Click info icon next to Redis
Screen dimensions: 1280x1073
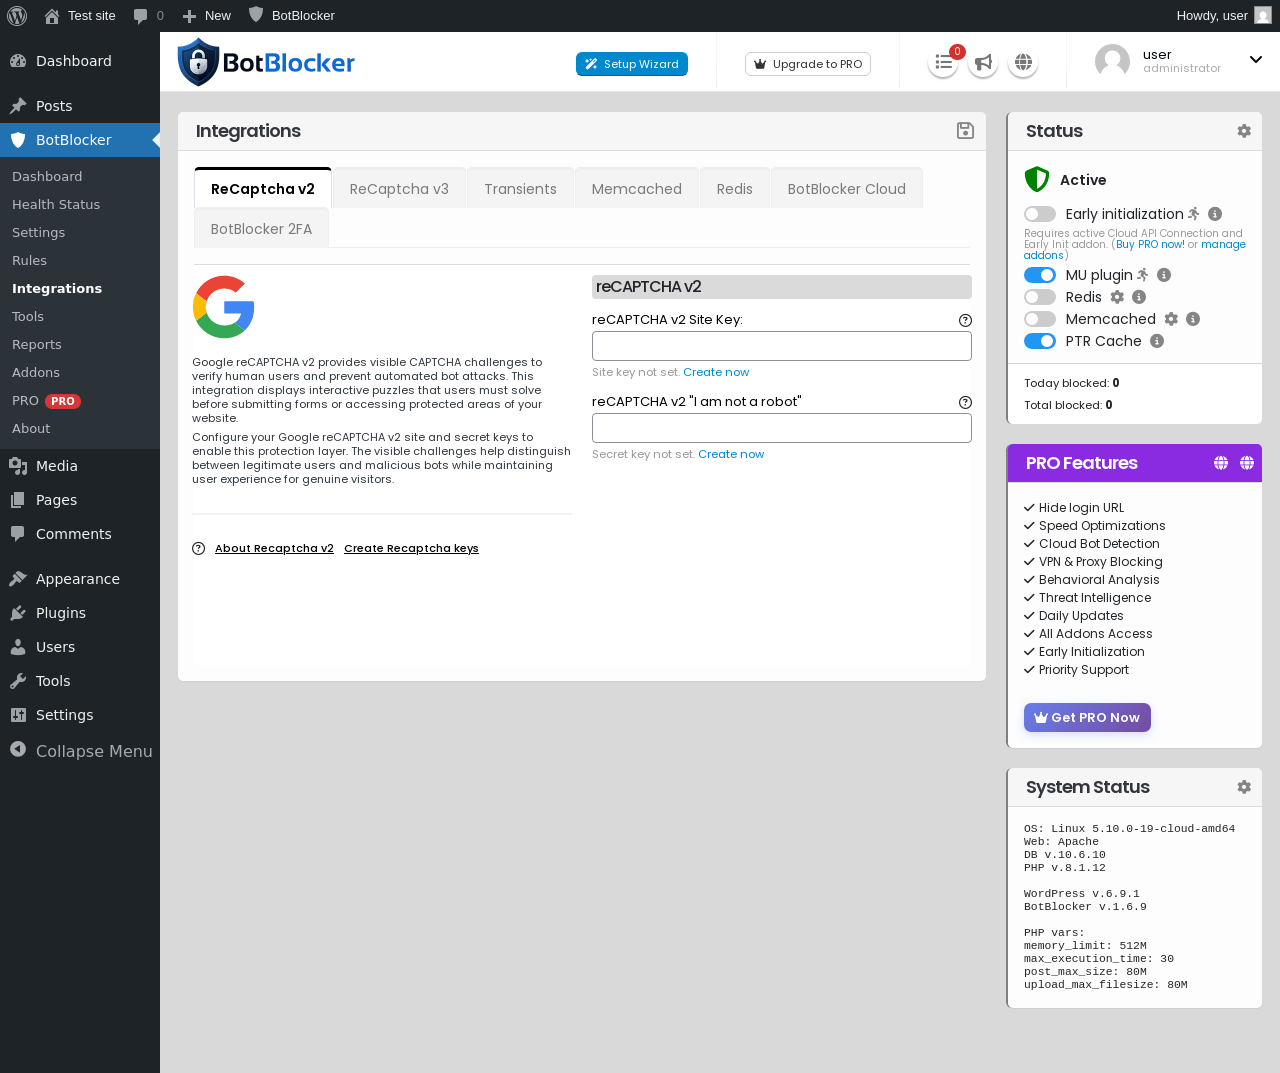pyautogui.click(x=1139, y=297)
